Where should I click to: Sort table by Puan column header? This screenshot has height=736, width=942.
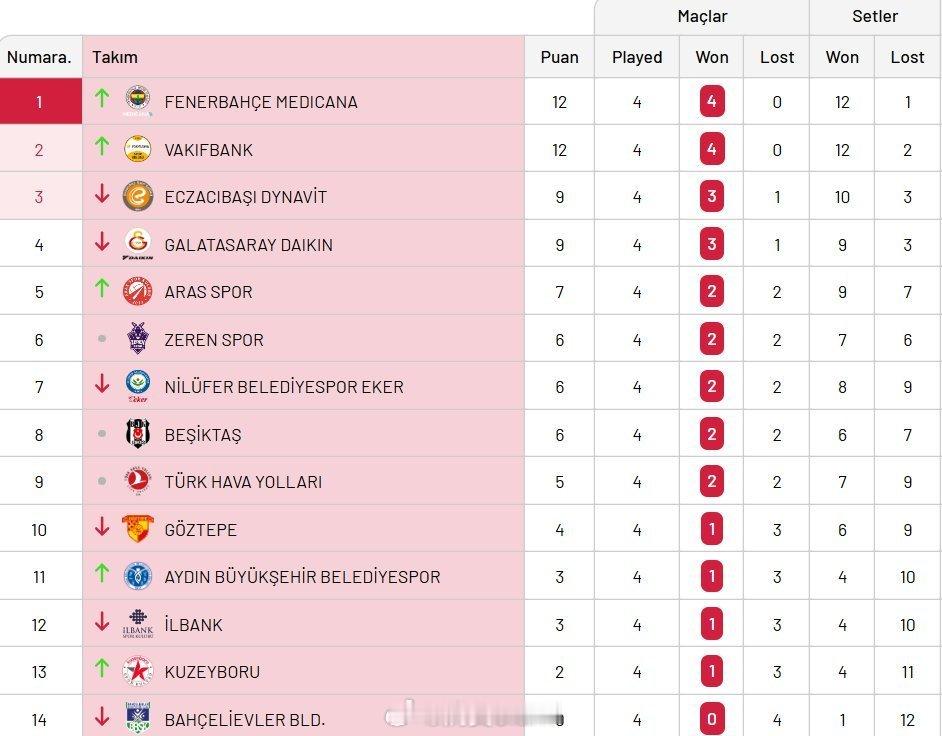click(559, 57)
